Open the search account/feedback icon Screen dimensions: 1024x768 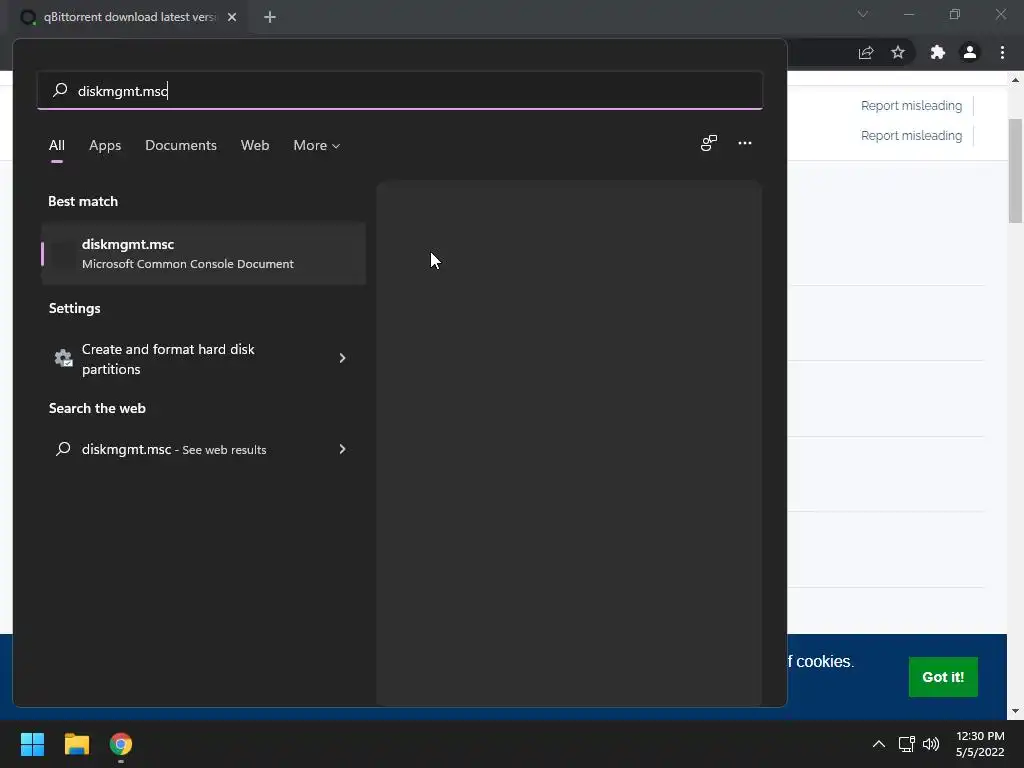(x=709, y=143)
